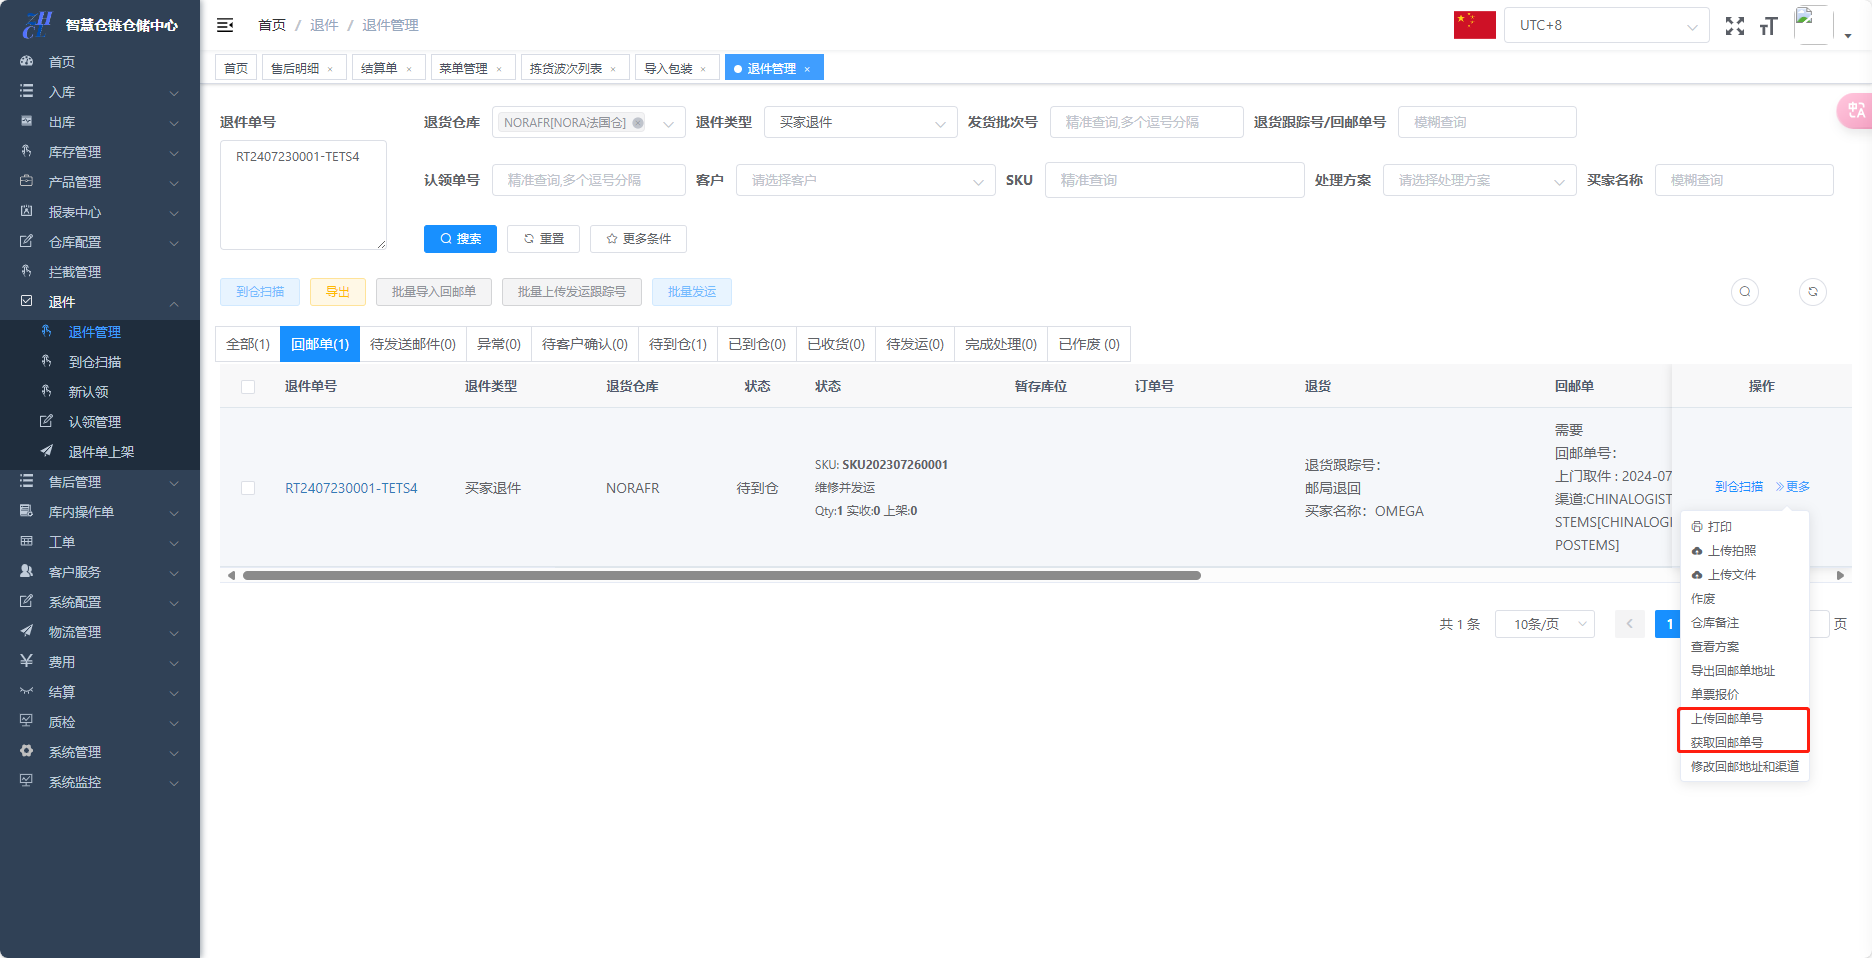Select the checkbox for row RT2407230001-TETS4
The image size is (1872, 958).
click(x=248, y=488)
